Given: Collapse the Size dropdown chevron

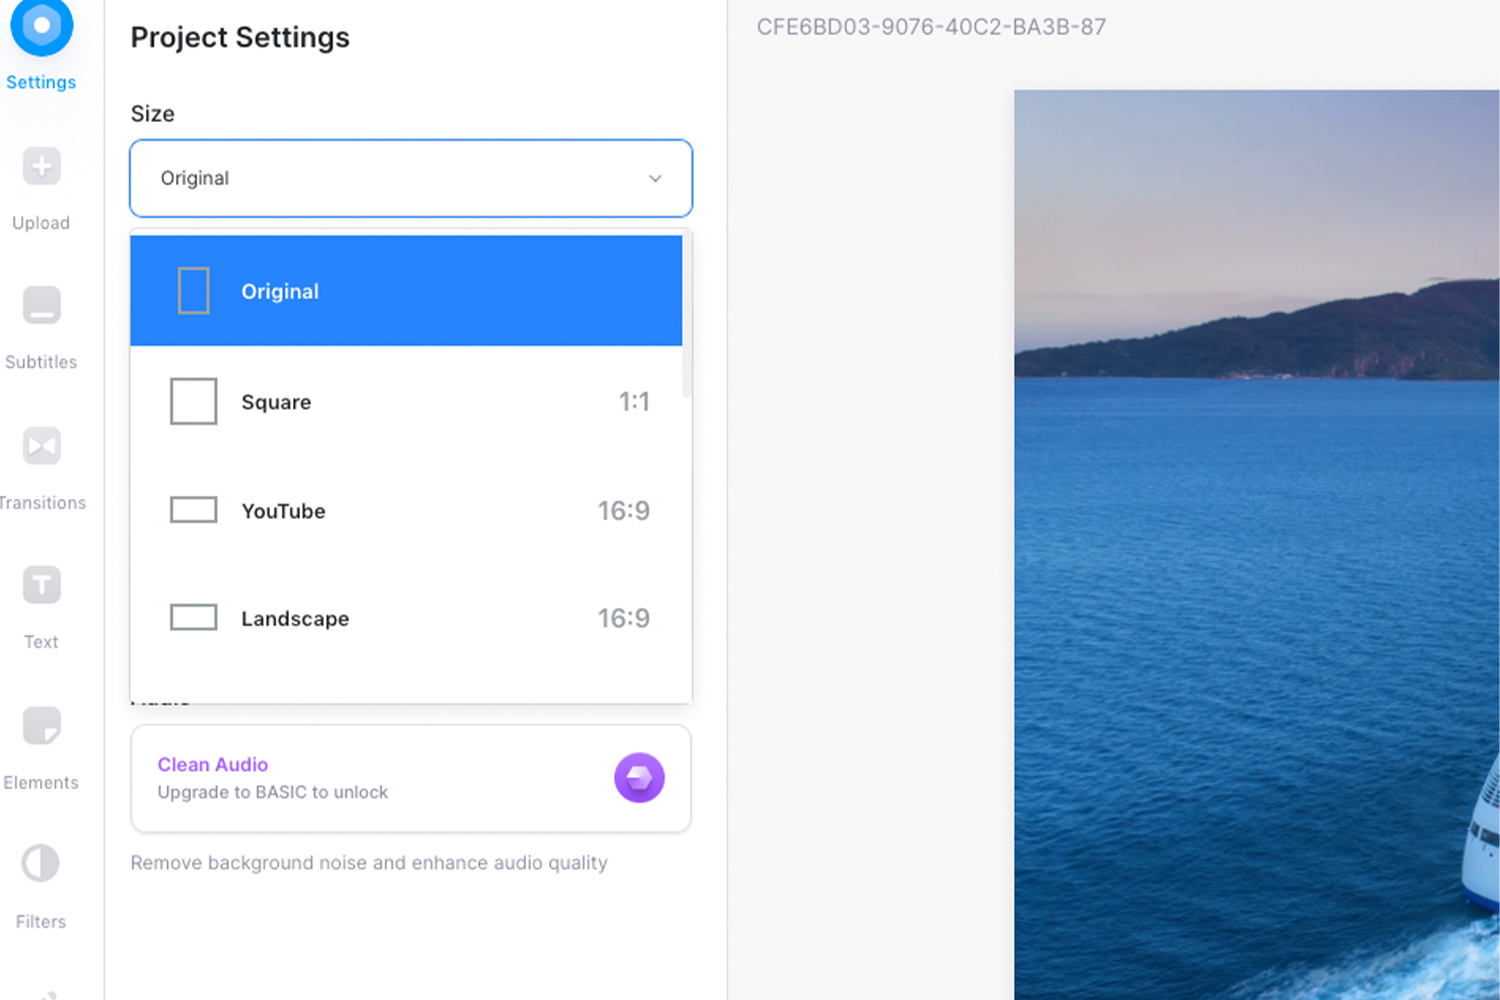Looking at the screenshot, I should (x=655, y=178).
